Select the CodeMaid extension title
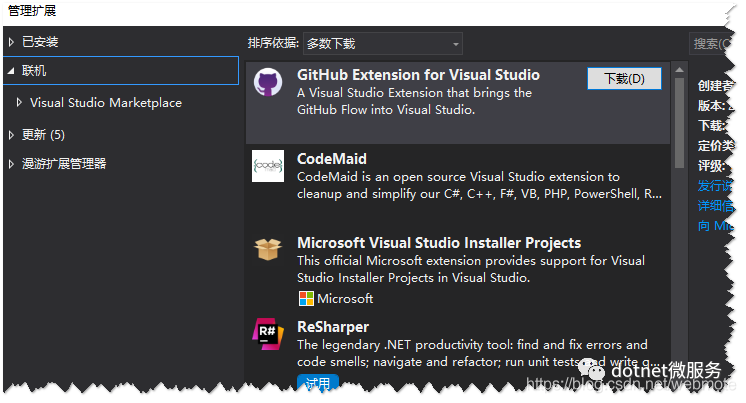This screenshot has height=403, width=746. pyautogui.click(x=332, y=159)
